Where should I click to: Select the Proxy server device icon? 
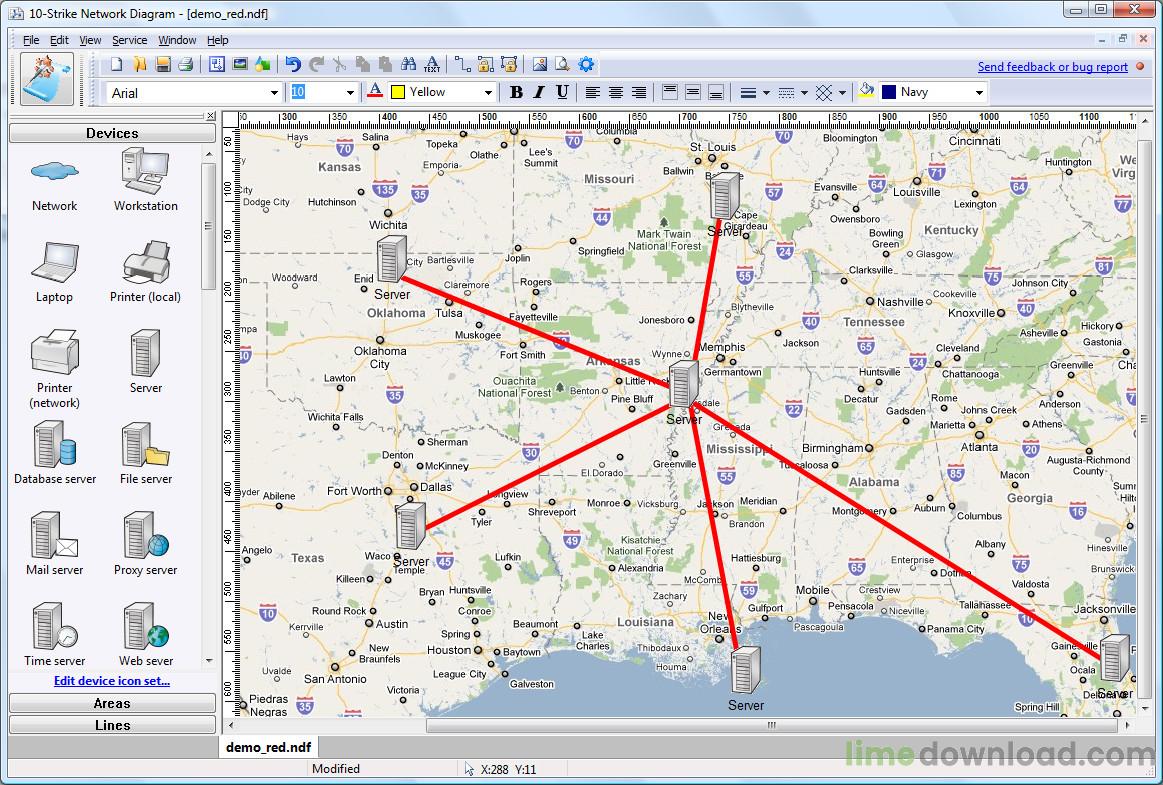coord(145,535)
